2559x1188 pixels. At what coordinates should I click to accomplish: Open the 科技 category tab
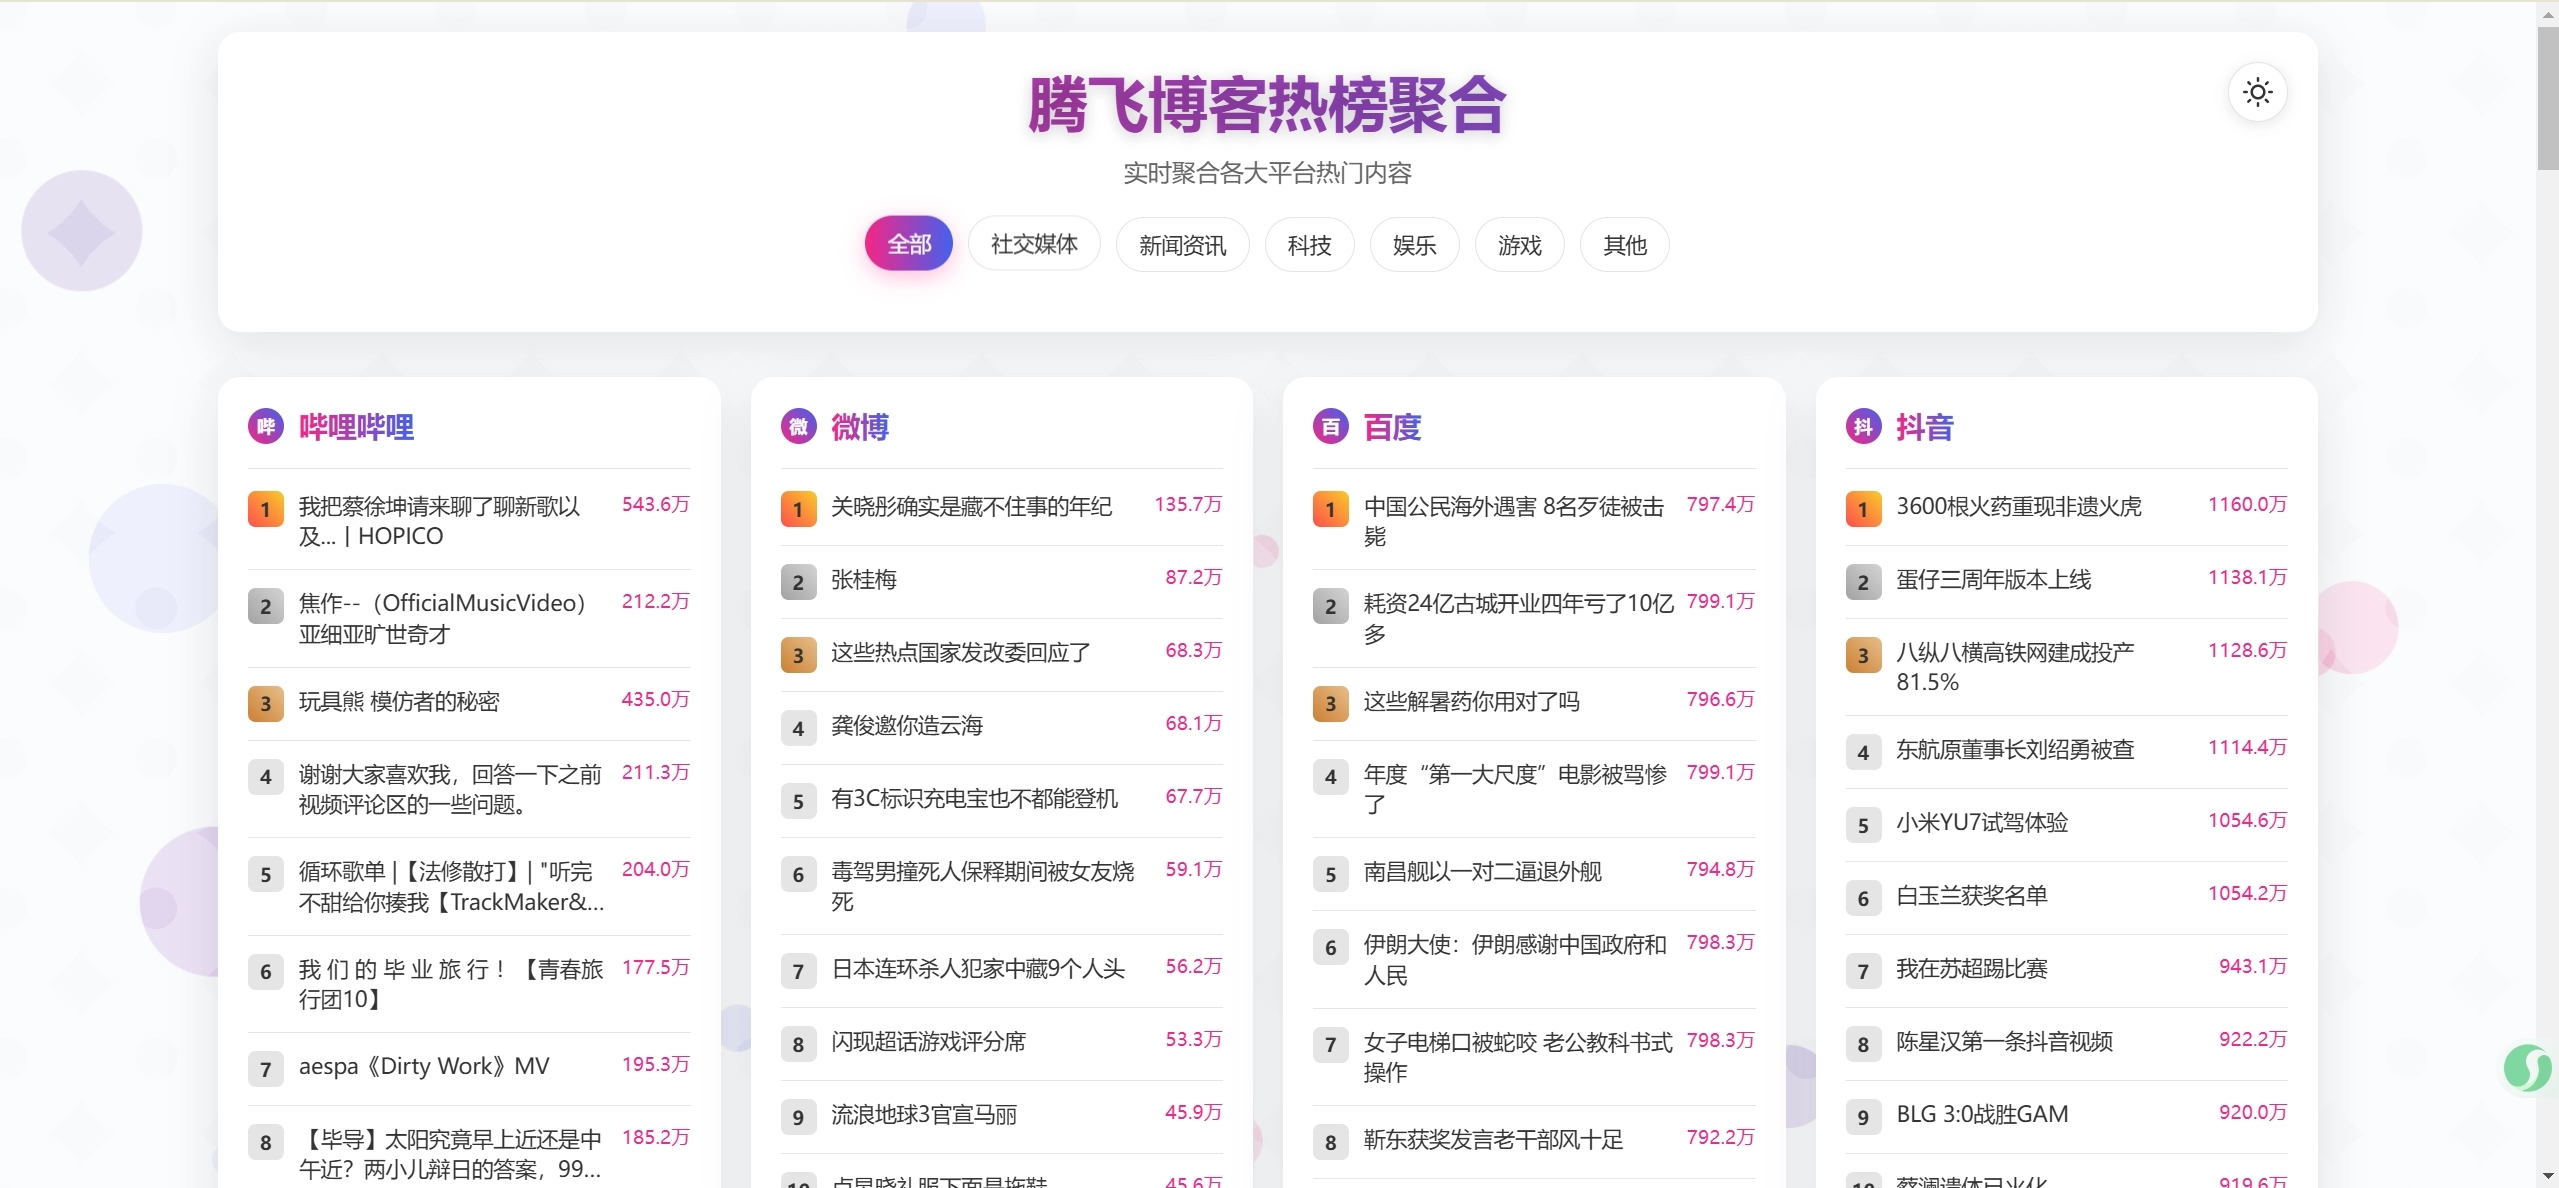(x=1309, y=244)
